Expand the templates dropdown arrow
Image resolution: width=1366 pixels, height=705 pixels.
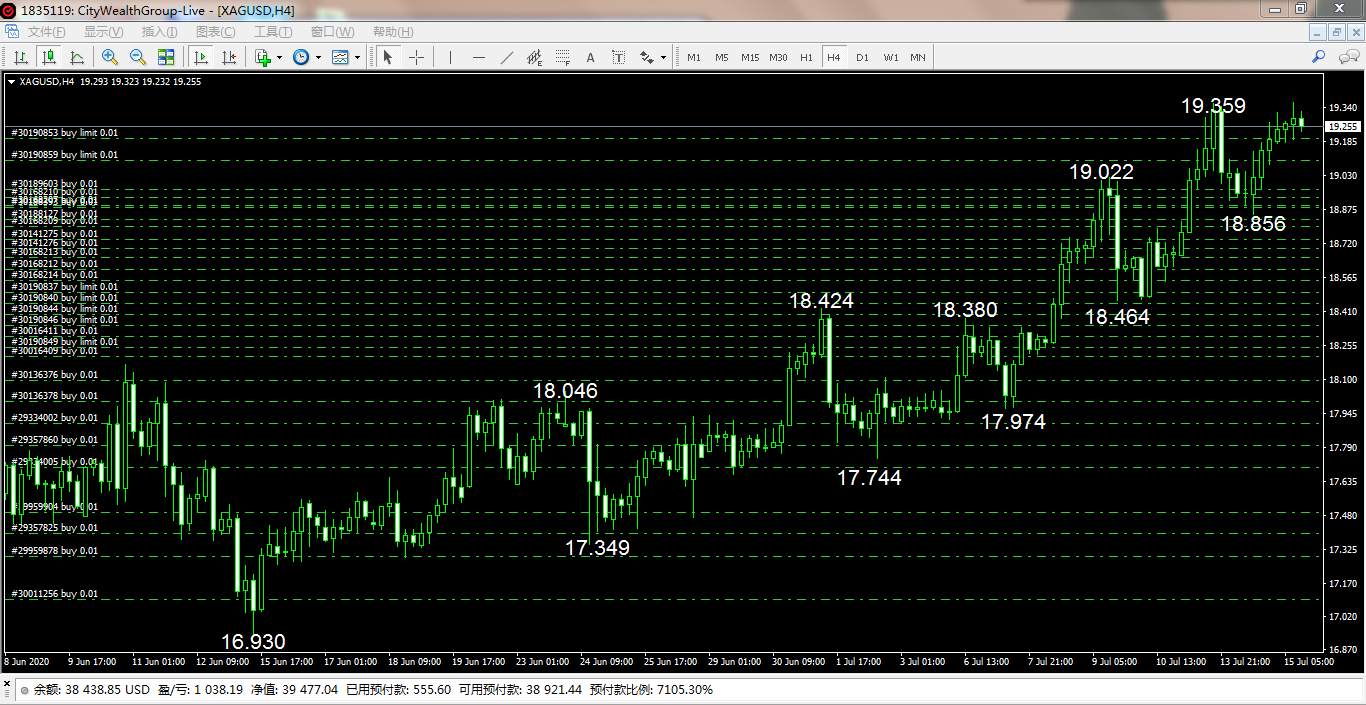pyautogui.click(x=357, y=58)
